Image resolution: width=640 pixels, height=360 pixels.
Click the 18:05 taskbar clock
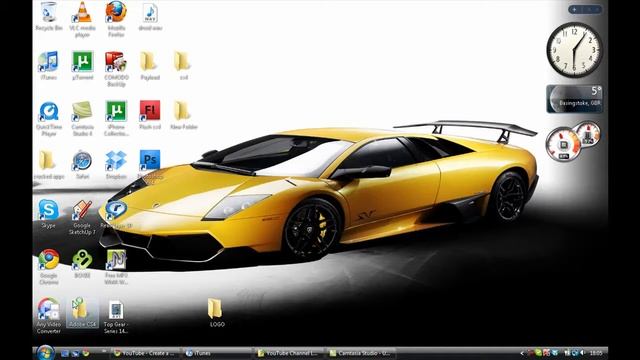coord(596,353)
